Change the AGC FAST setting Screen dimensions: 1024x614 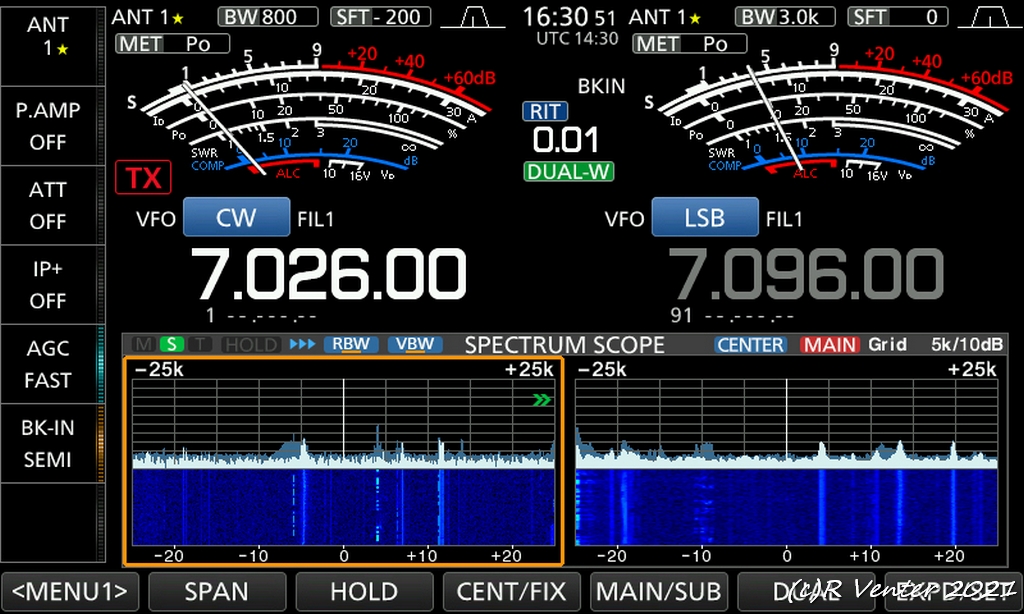point(52,364)
